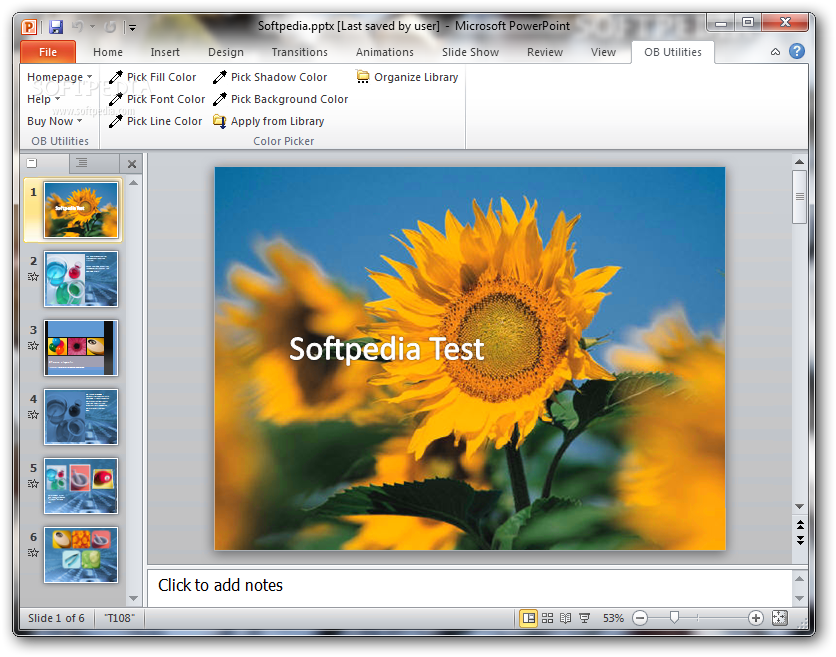This screenshot has height=657, width=836.
Task: Switch to the Home tab
Action: (x=108, y=52)
